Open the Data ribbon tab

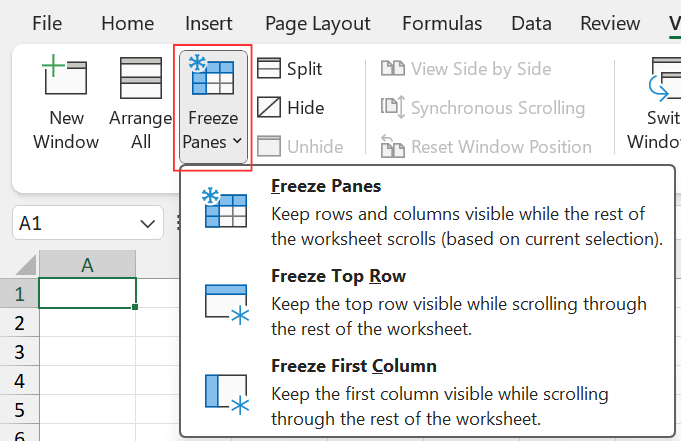click(531, 22)
